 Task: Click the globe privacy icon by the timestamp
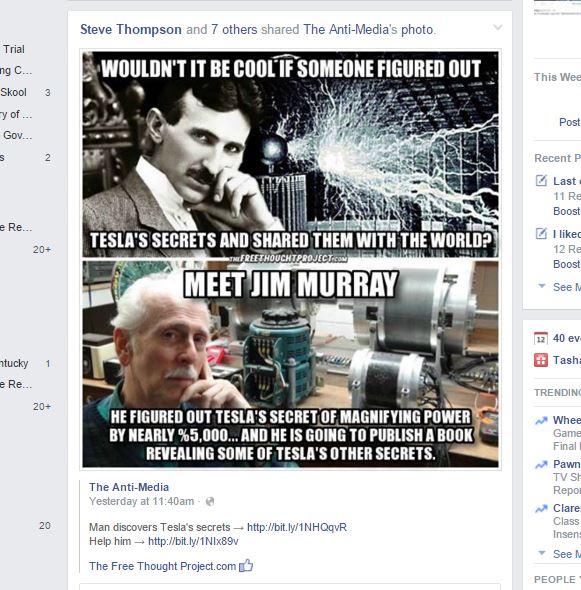[x=210, y=501]
